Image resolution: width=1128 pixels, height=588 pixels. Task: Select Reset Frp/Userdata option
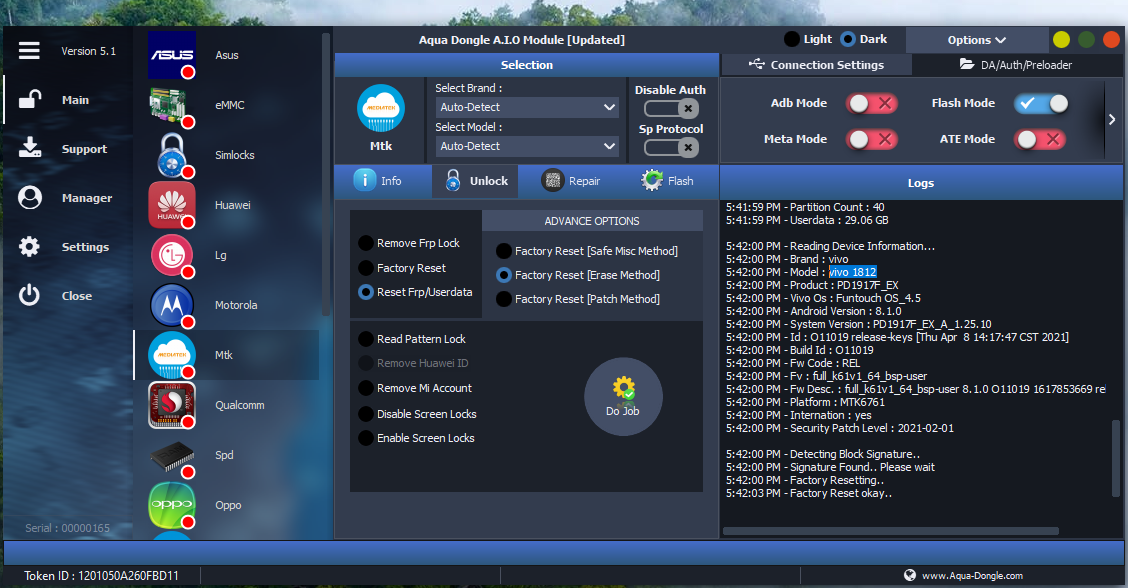point(416,291)
